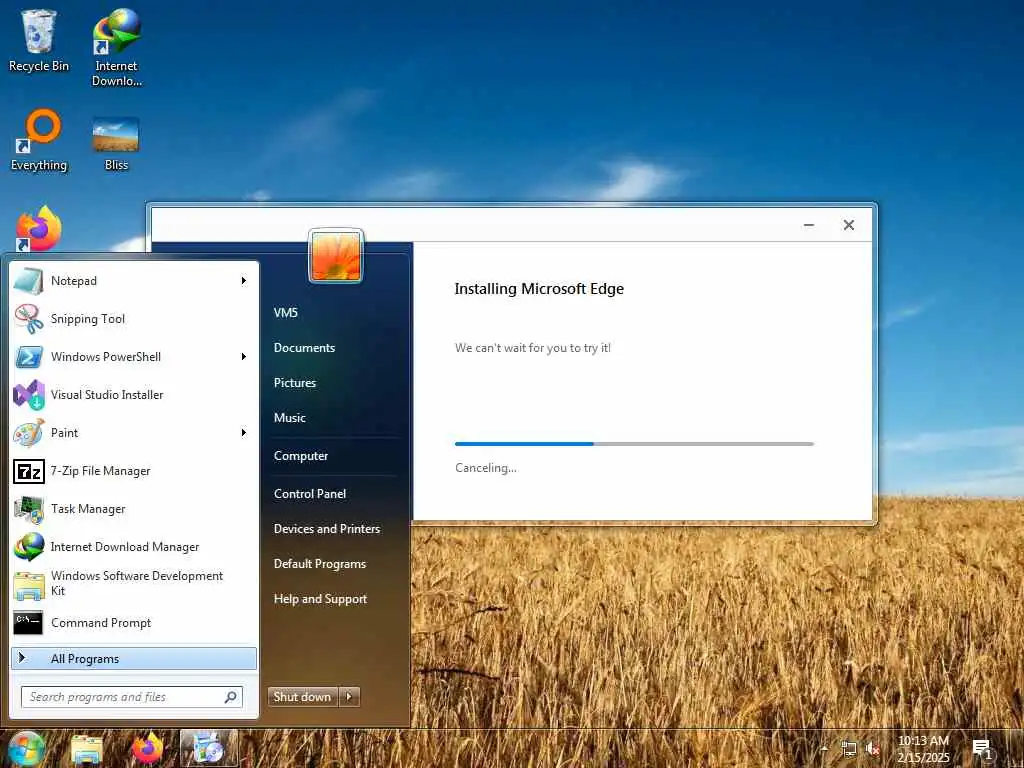The image size is (1024, 768).
Task: Show hidden tray icons arrow
Action: (x=824, y=749)
